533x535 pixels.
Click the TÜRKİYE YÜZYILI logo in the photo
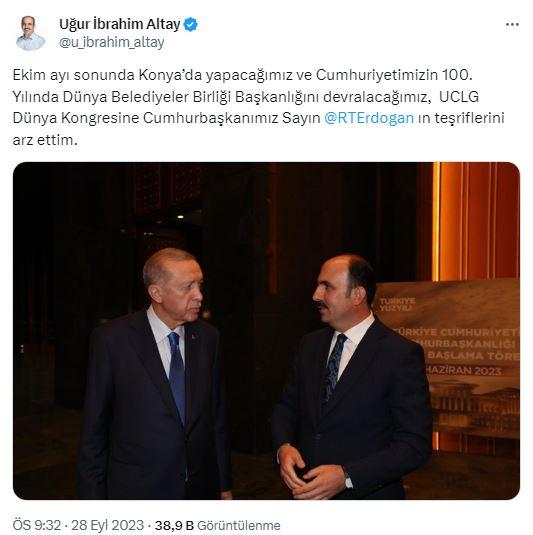(397, 304)
